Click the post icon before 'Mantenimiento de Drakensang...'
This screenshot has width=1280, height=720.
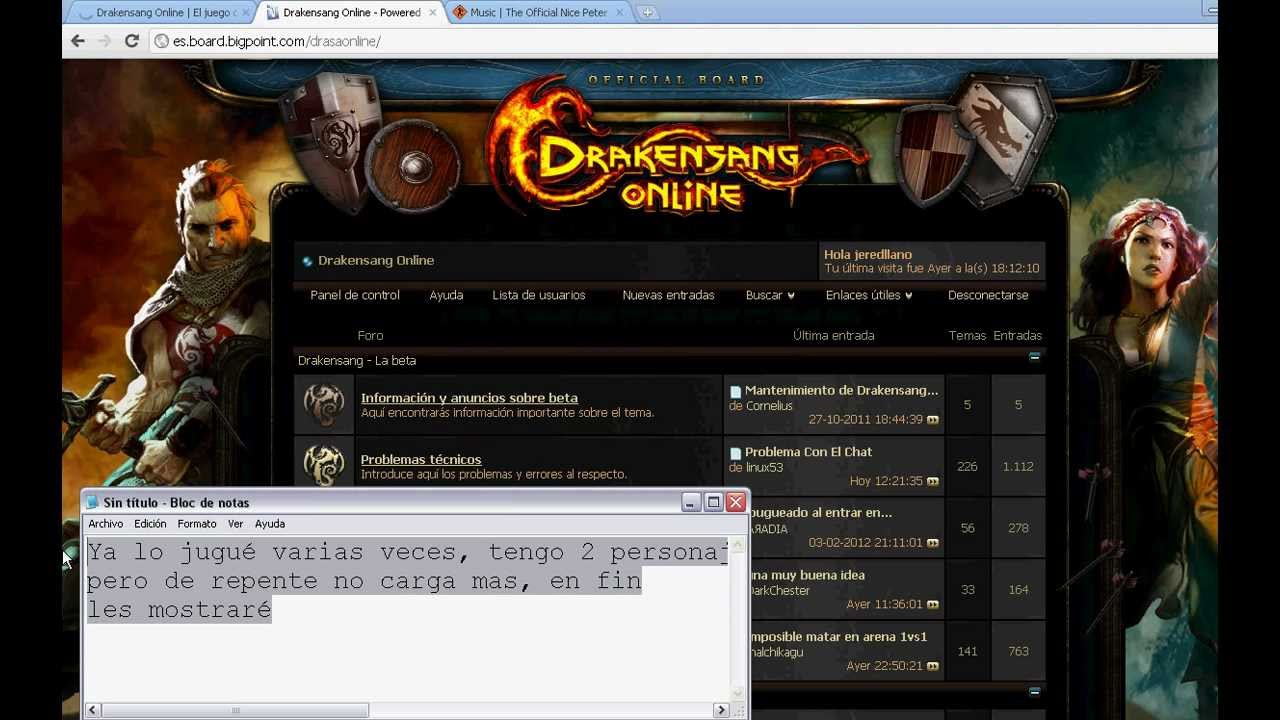(736, 392)
